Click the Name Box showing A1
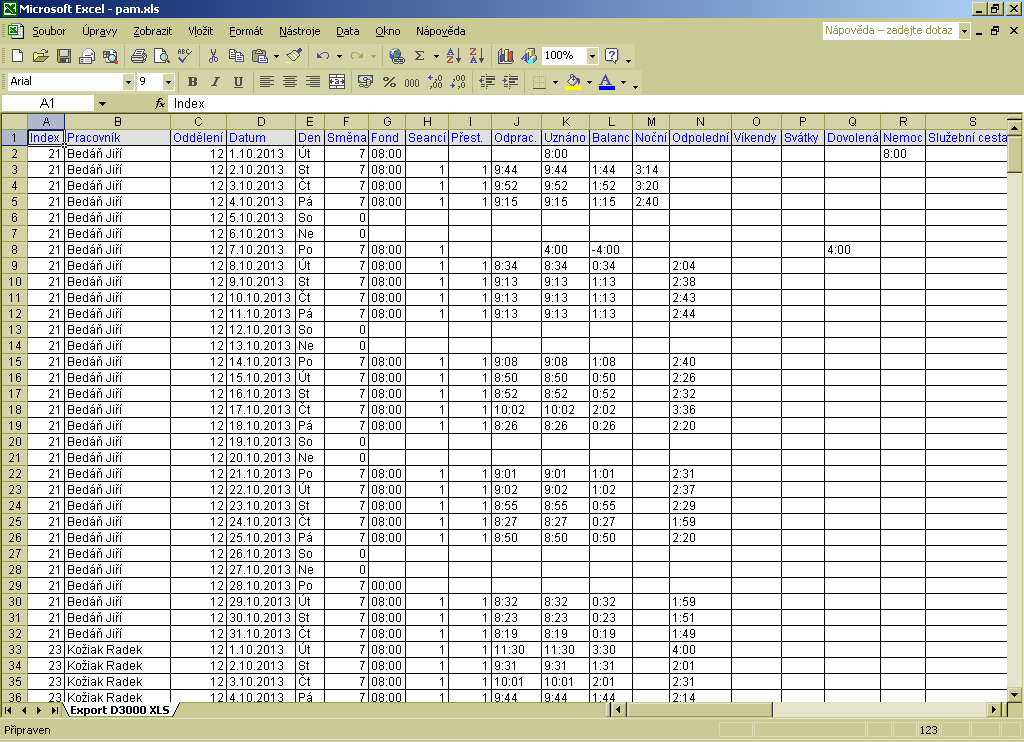Screen dimensions: 1024x742 coord(48,103)
